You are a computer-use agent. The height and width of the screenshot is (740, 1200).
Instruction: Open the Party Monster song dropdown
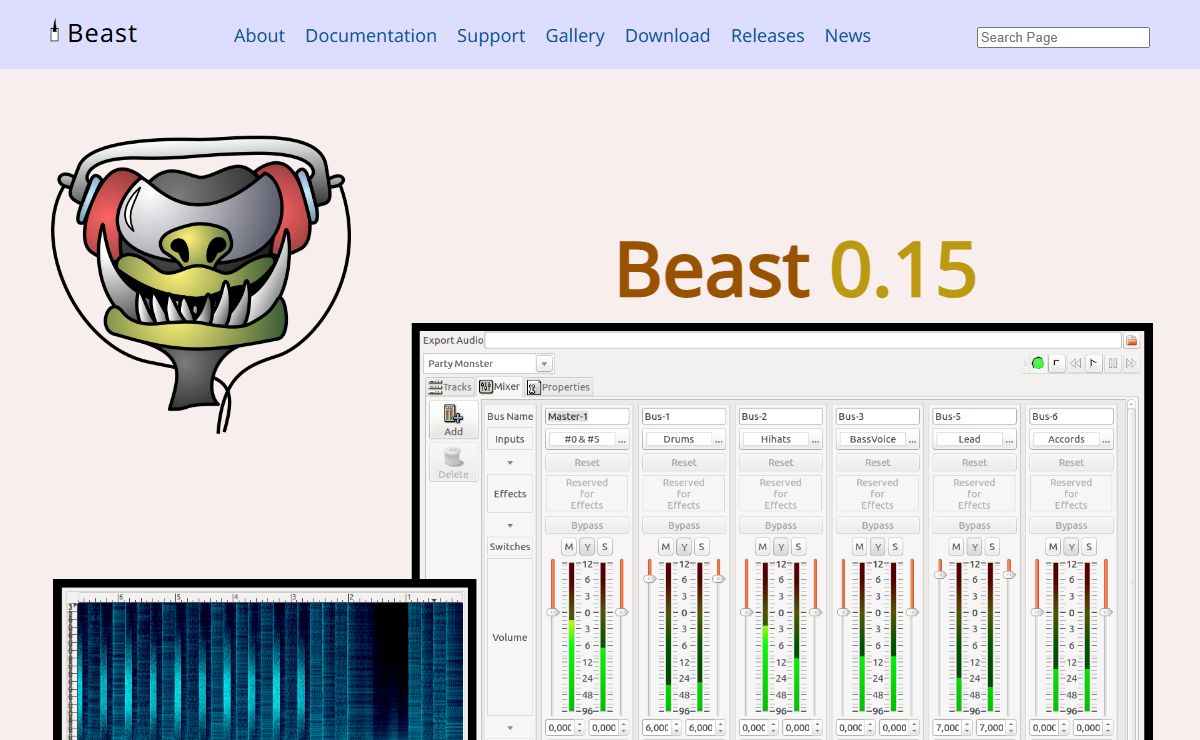[x=544, y=364]
